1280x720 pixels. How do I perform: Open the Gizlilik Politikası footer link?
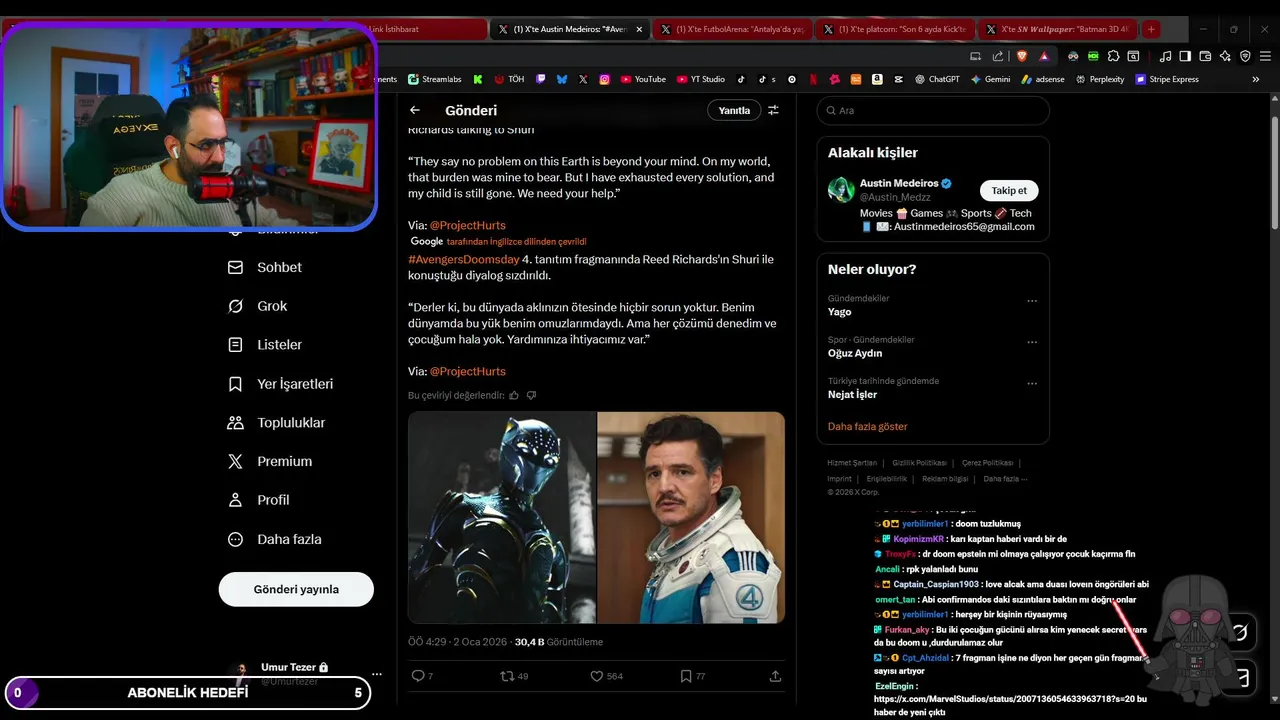coord(919,463)
